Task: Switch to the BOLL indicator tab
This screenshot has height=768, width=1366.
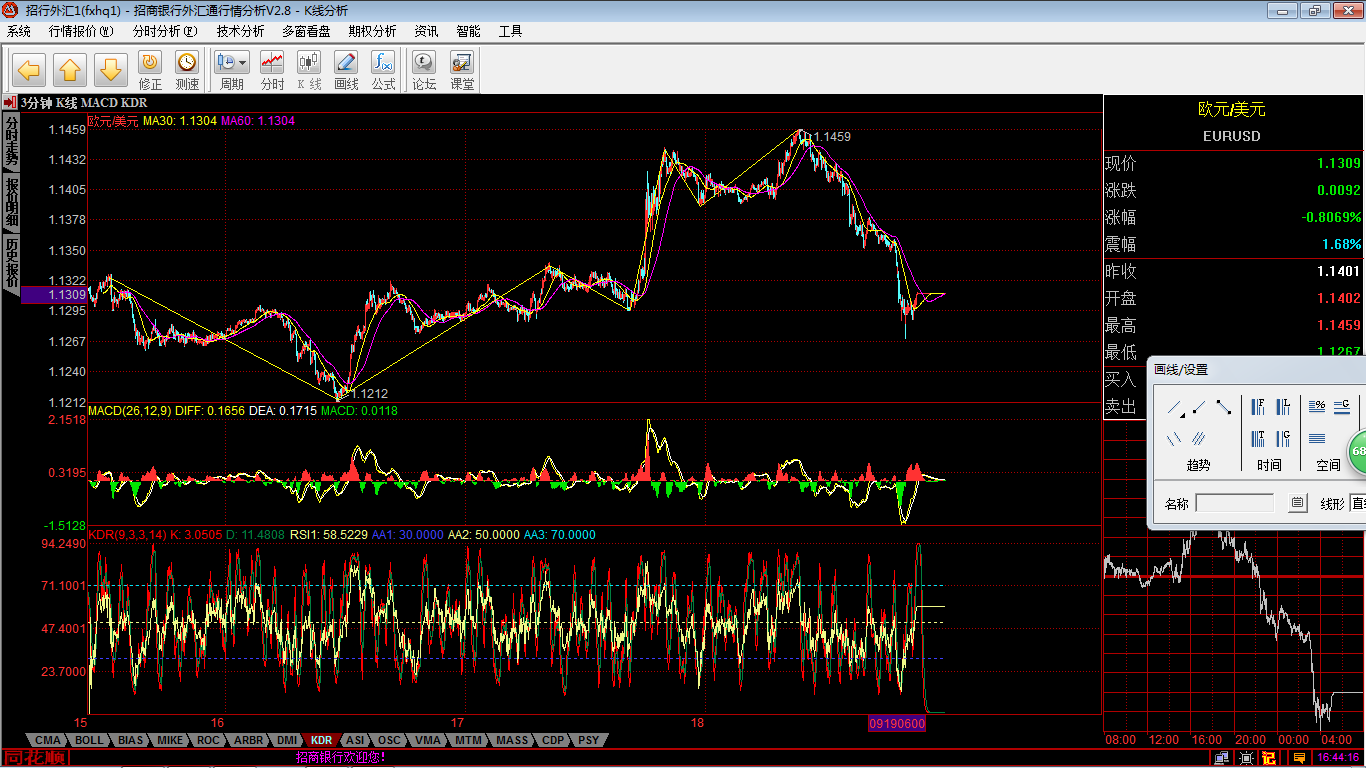Action: click(x=89, y=740)
